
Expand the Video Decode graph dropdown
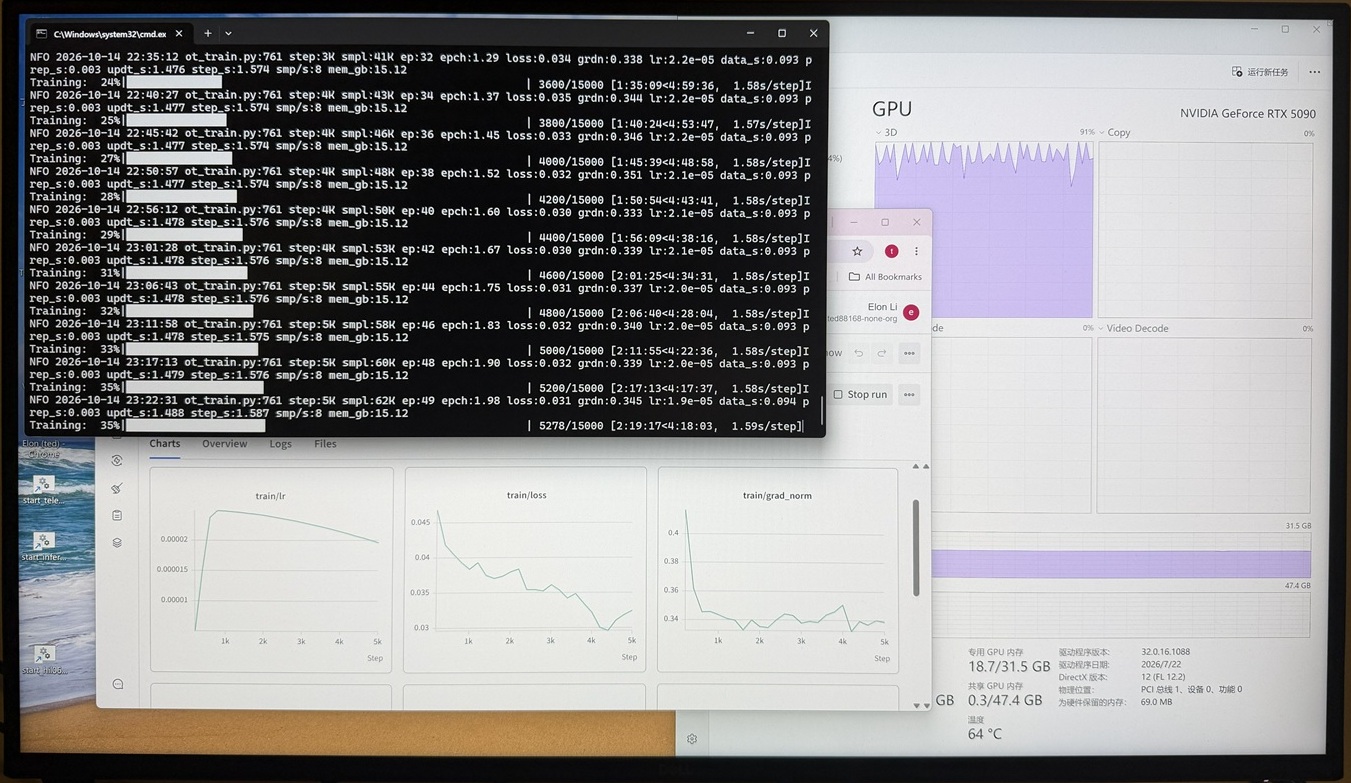pyautogui.click(x=1102, y=328)
